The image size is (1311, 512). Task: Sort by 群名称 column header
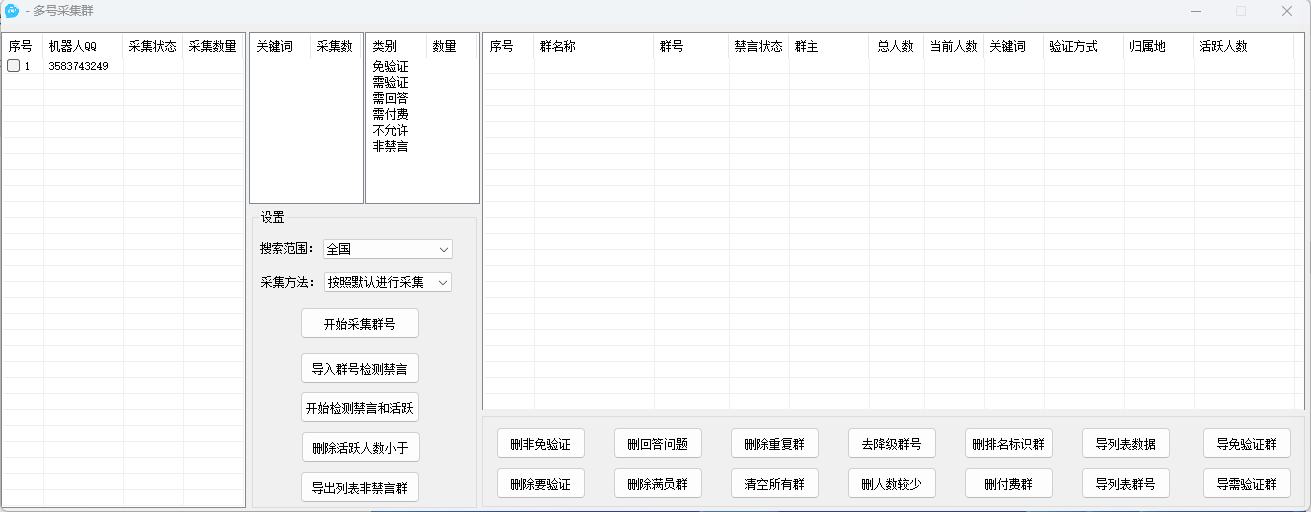coord(557,46)
